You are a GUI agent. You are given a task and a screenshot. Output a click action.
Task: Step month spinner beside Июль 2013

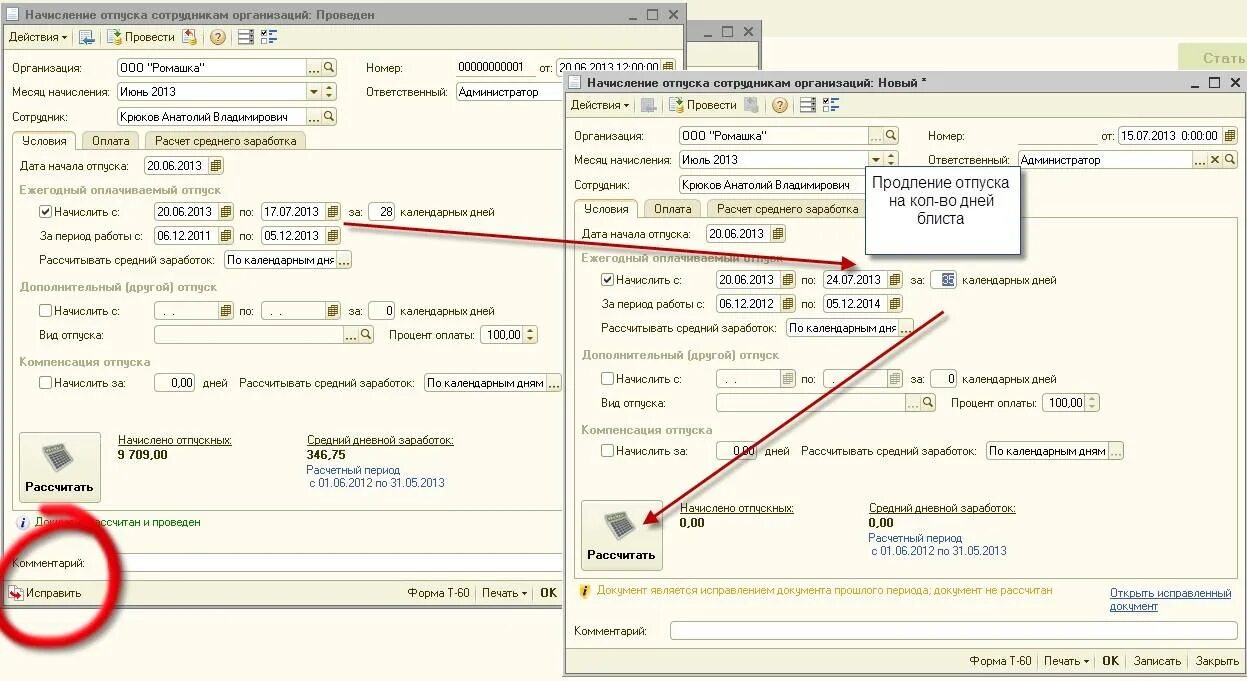(x=892, y=160)
